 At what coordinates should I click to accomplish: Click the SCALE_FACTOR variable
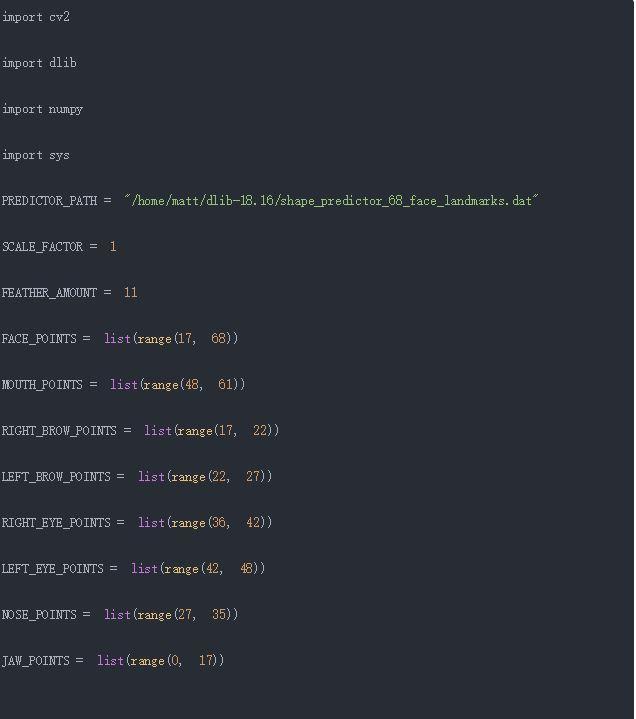point(42,247)
